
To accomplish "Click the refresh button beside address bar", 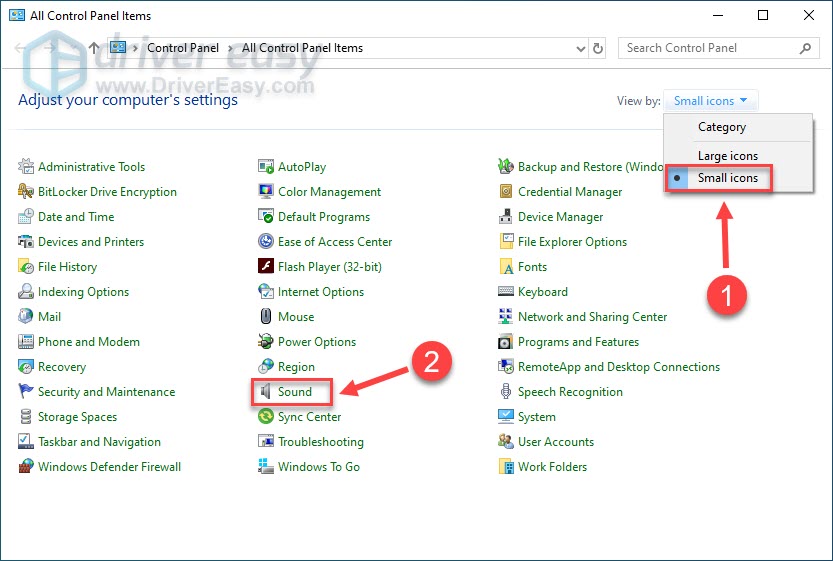I will click(x=598, y=48).
